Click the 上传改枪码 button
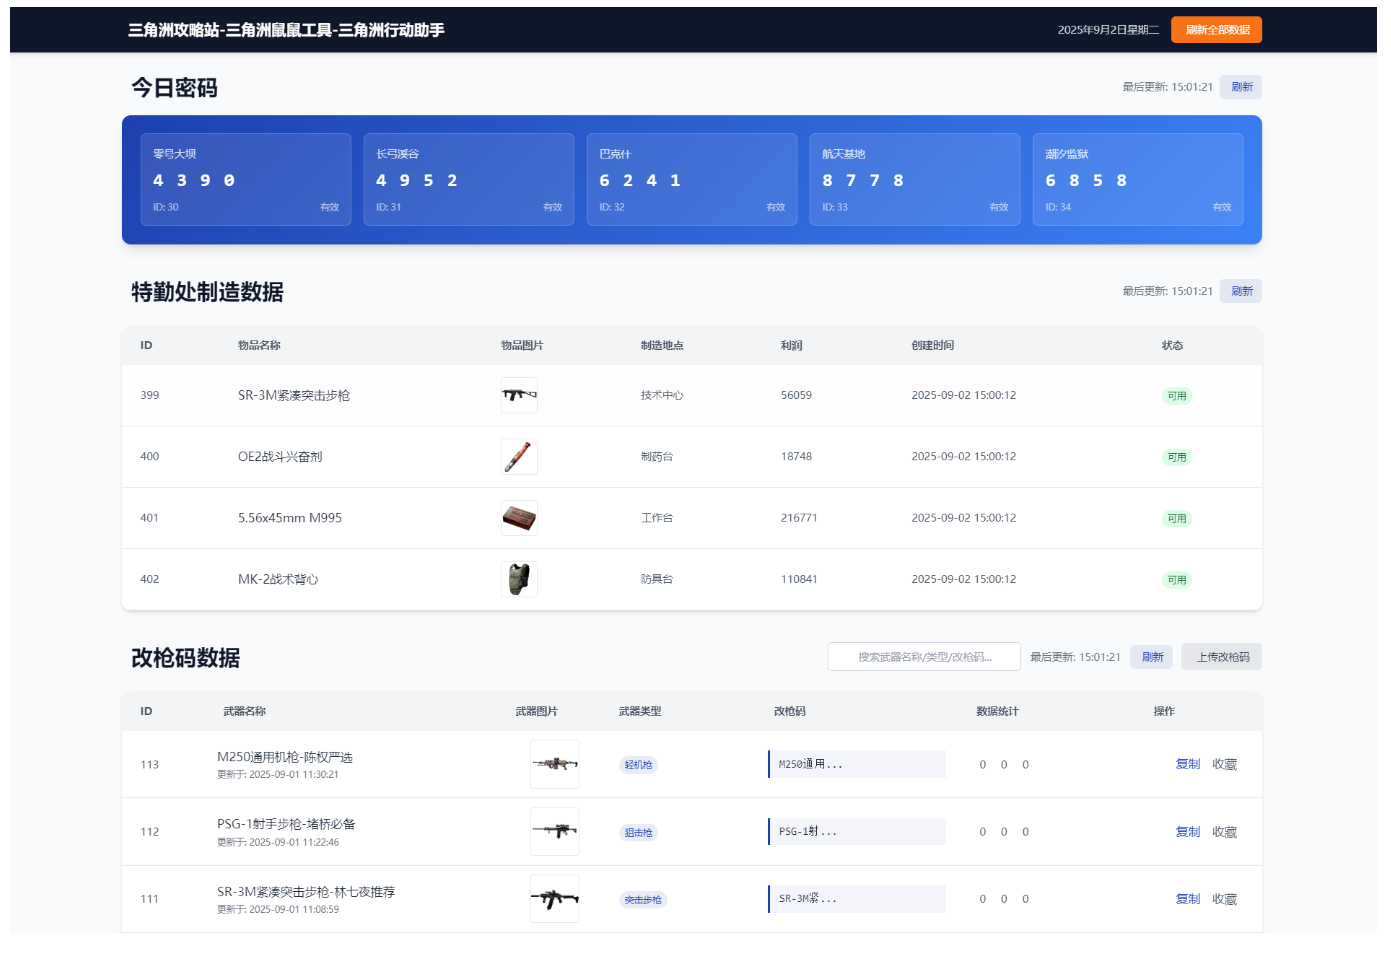Screen dimensions: 1391x954 (x=1222, y=657)
